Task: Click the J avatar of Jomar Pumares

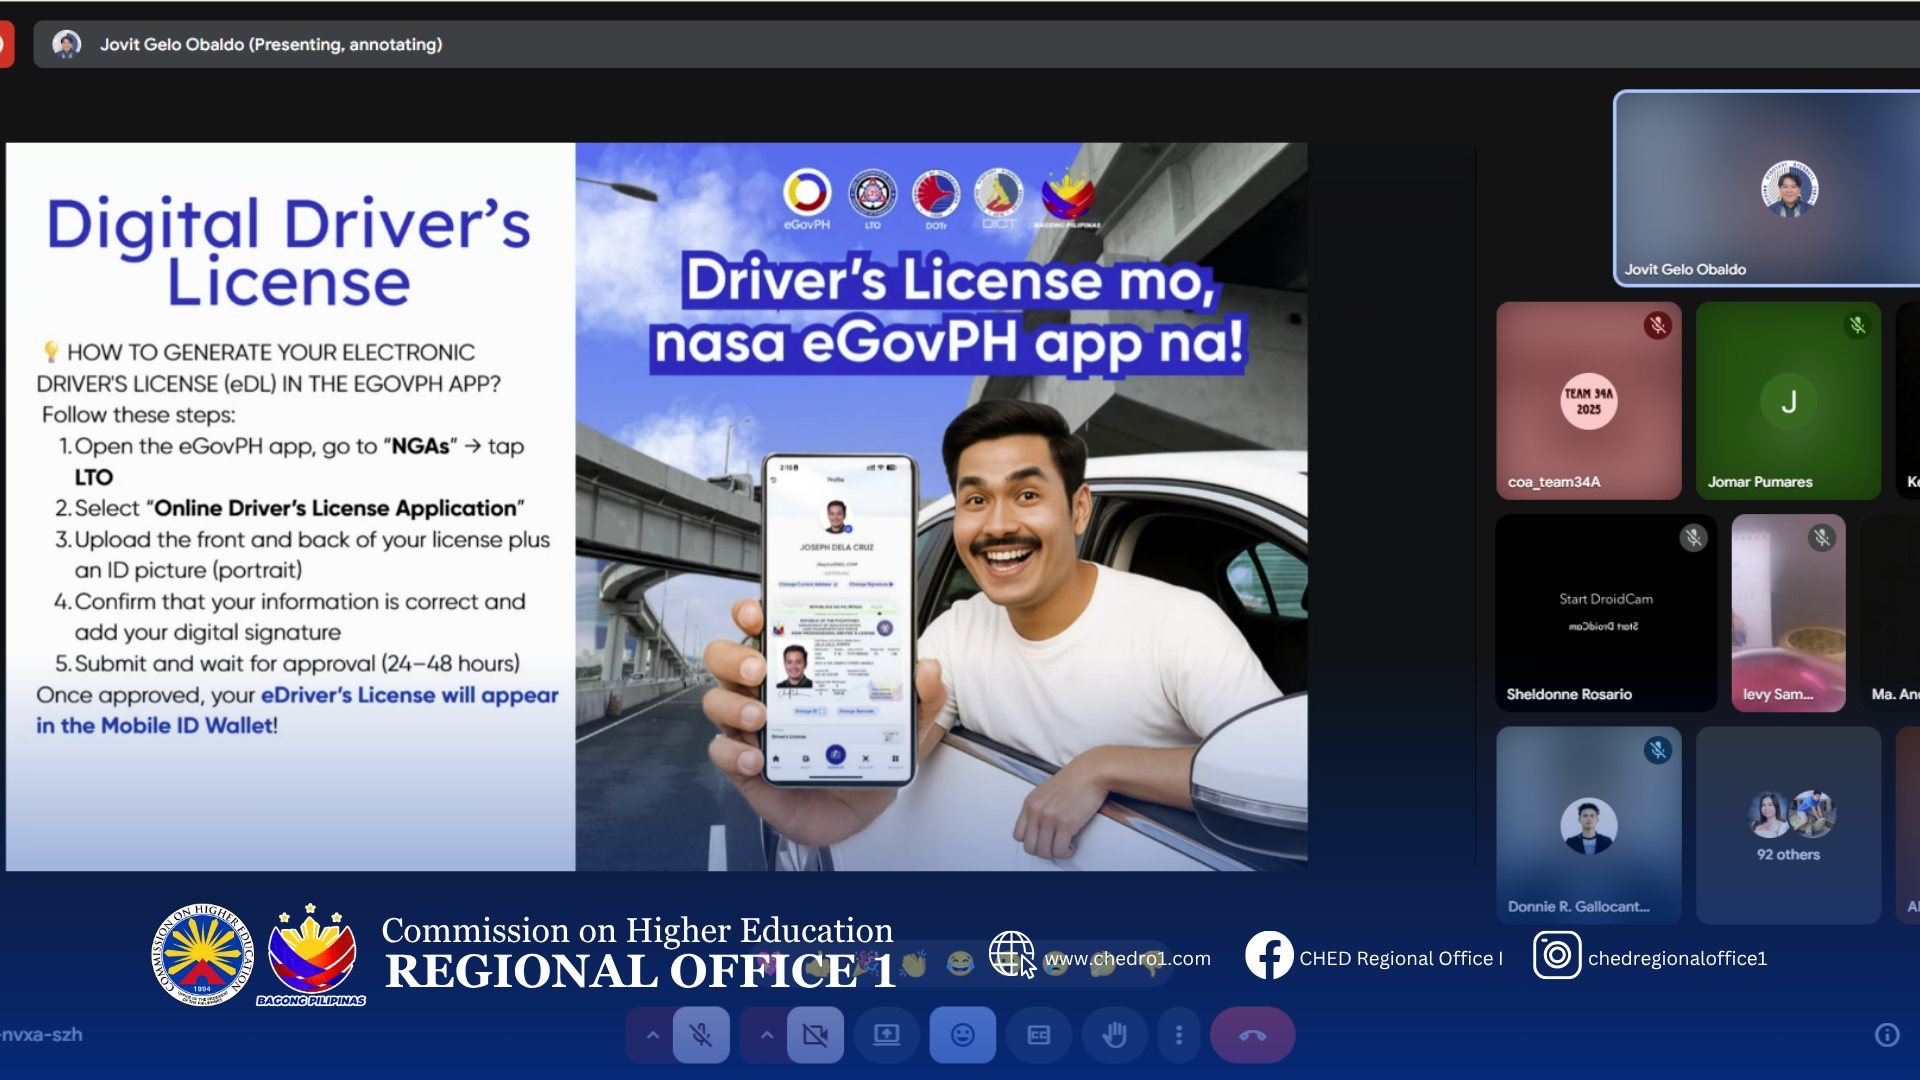Action: click(1788, 401)
